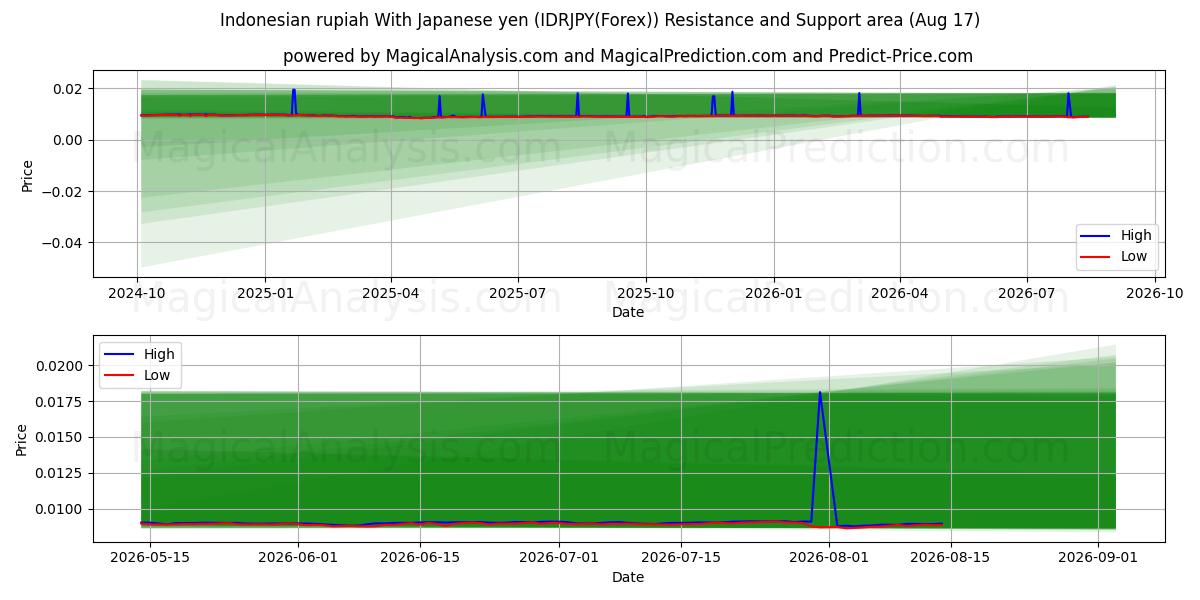Image resolution: width=1200 pixels, height=600 pixels.
Task: Click the 0.0100 value on lower price axis
Action: click(61, 510)
